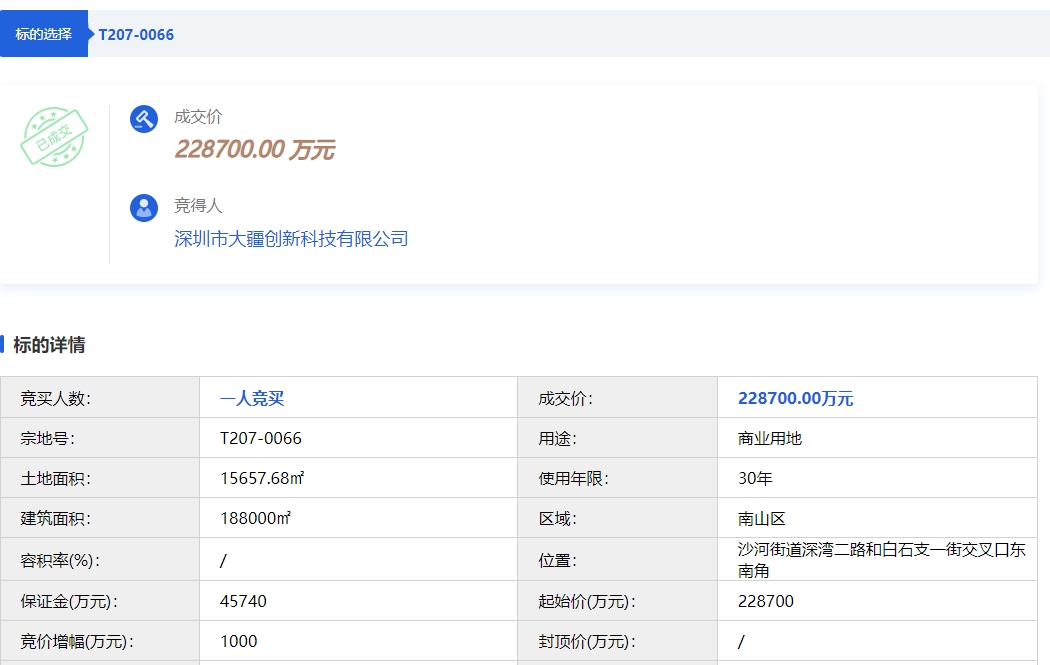Click the 标的选择 breadcrumb tab

[x=44, y=34]
